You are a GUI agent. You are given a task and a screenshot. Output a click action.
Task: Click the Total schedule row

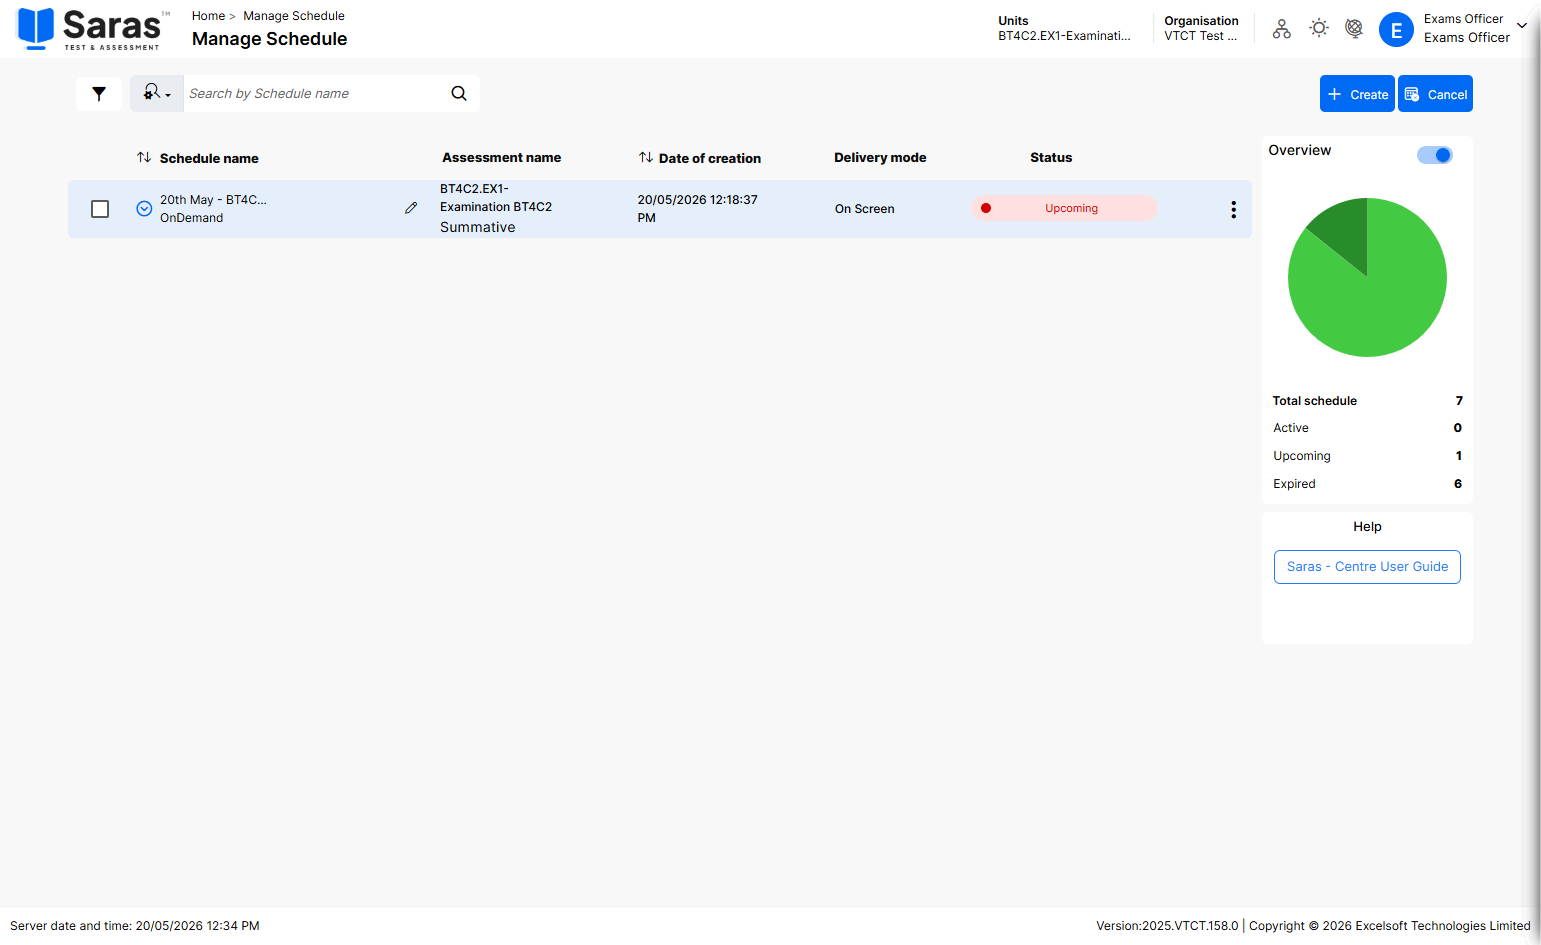click(x=1367, y=401)
